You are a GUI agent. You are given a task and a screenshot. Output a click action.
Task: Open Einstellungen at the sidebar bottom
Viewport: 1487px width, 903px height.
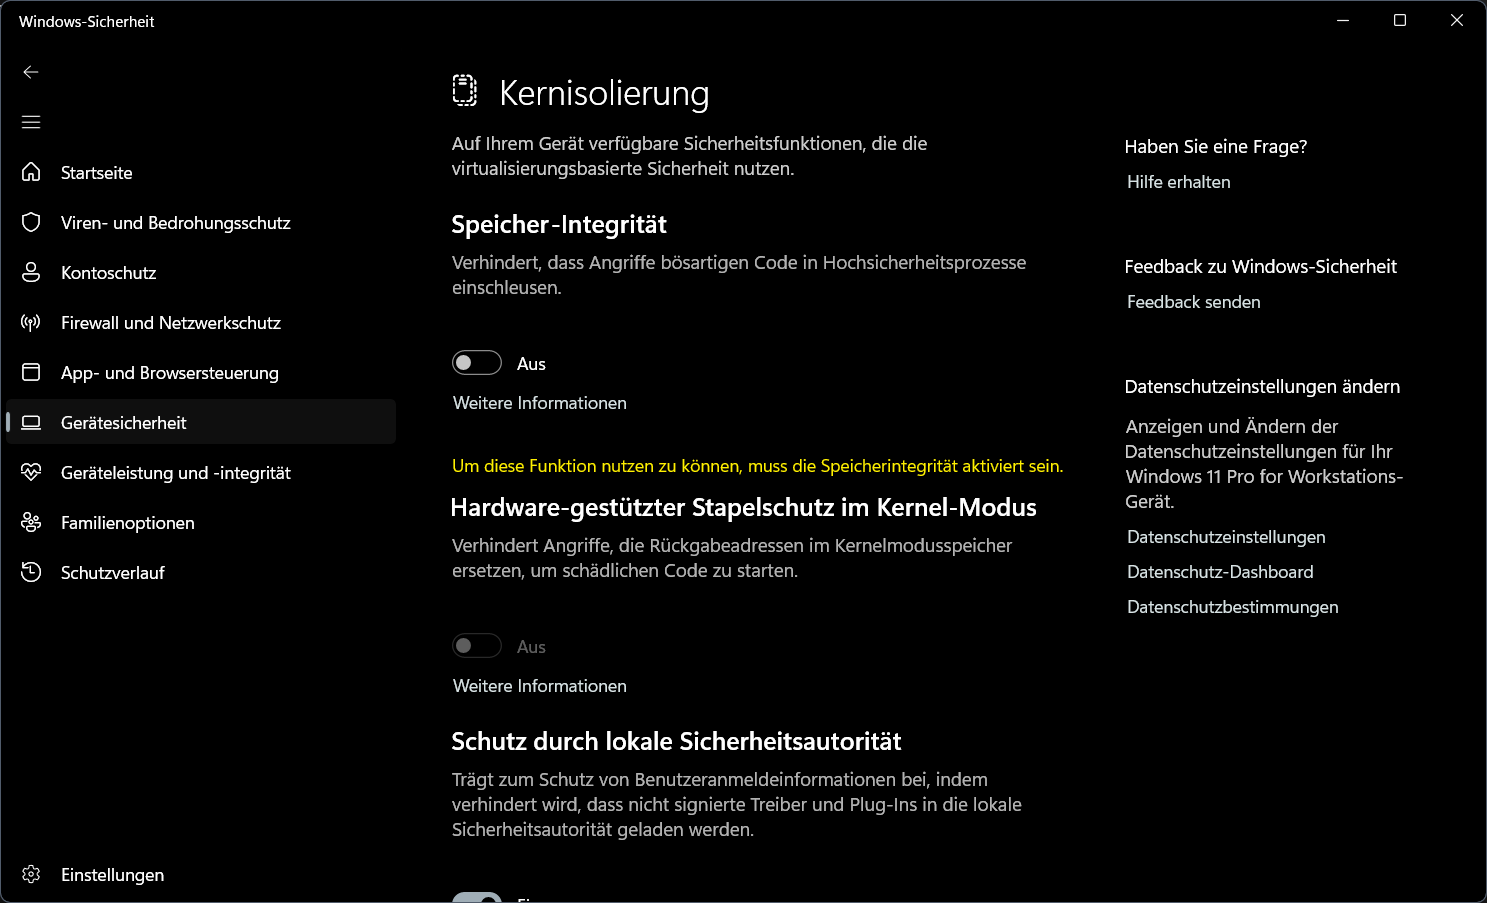tap(201, 874)
